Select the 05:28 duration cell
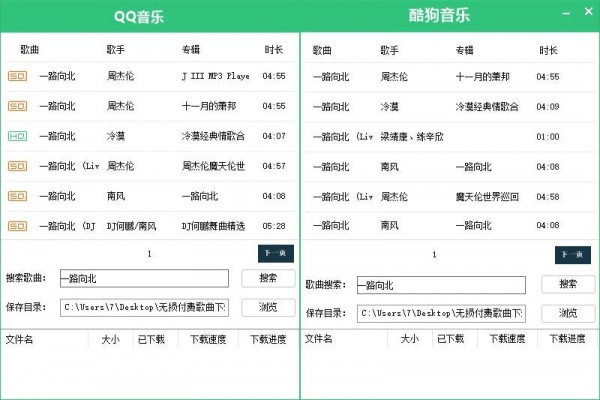 274,226
